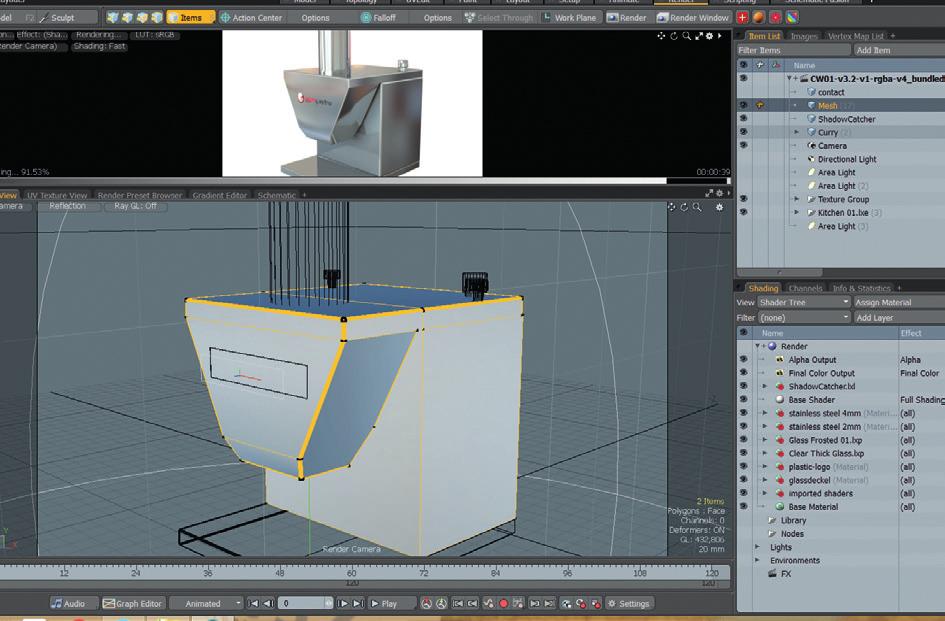Click the Render toolbar button

(627, 17)
